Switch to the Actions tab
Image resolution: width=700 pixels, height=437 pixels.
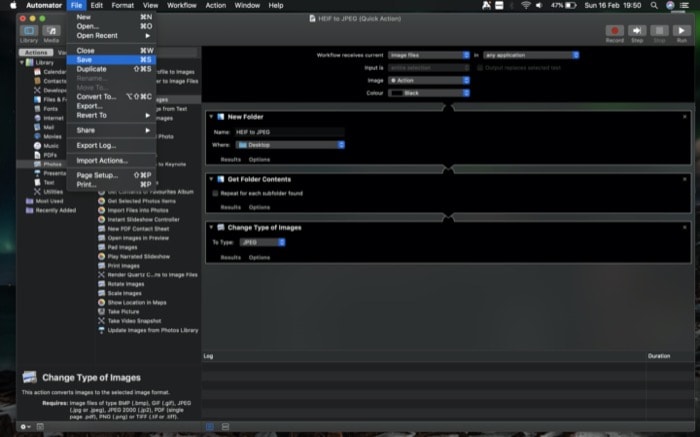[36, 53]
